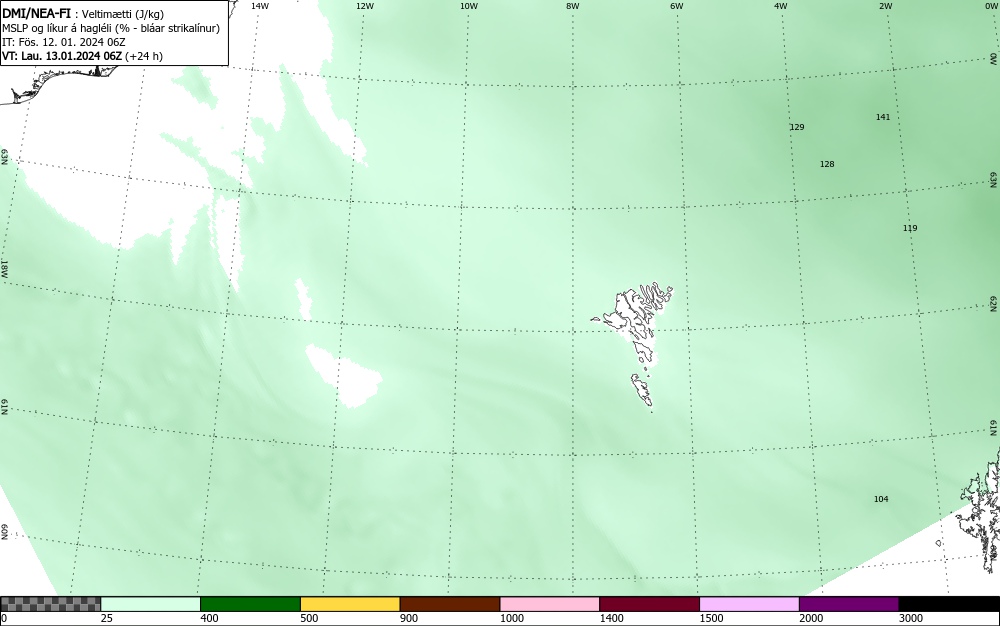Click the purple 2000–3000 legend swatch
This screenshot has width=1000, height=626.
click(849, 604)
